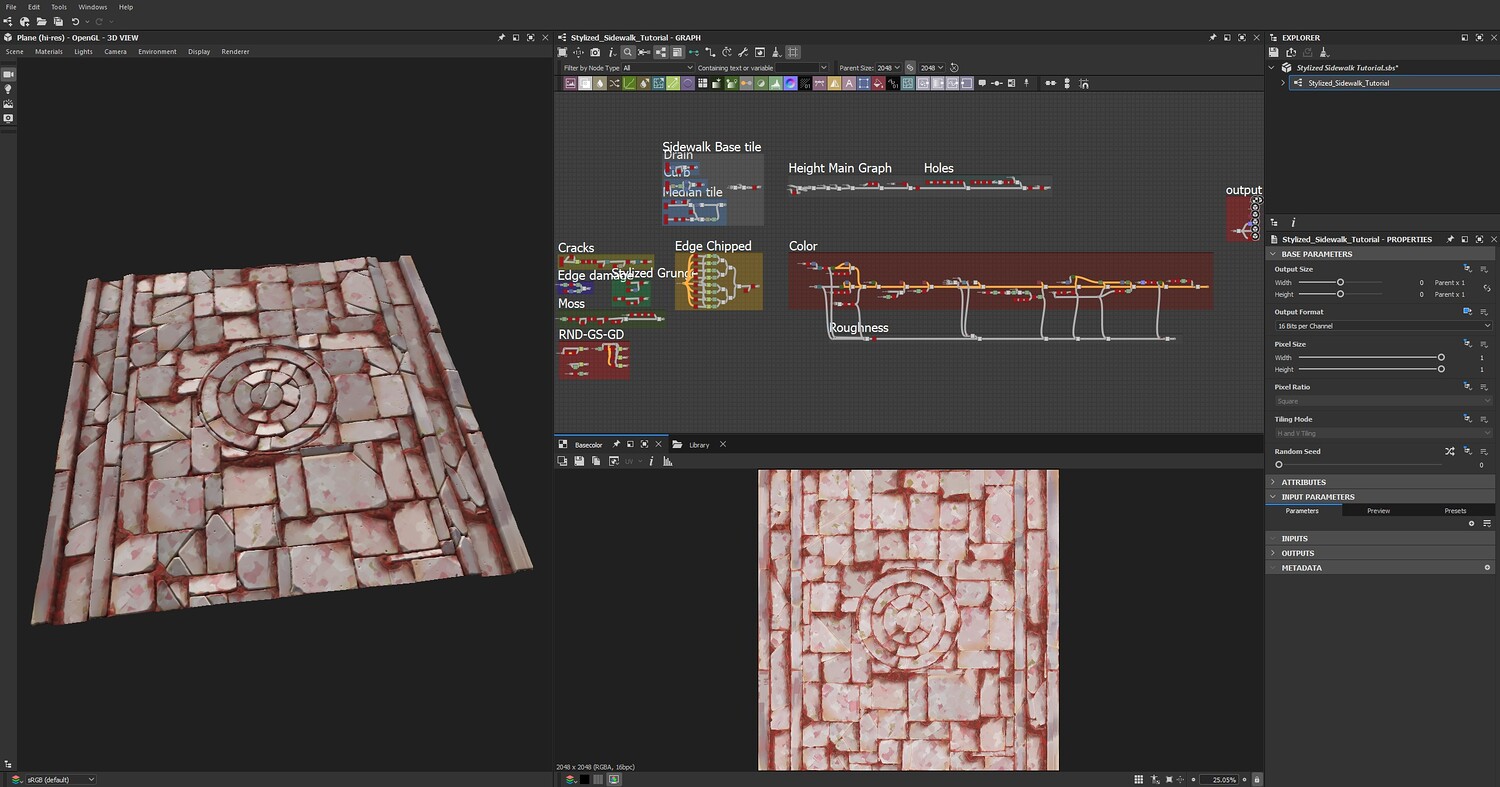The height and width of the screenshot is (787, 1500).
Task: Expand the ATTRIBUTES section
Action: (1303, 482)
